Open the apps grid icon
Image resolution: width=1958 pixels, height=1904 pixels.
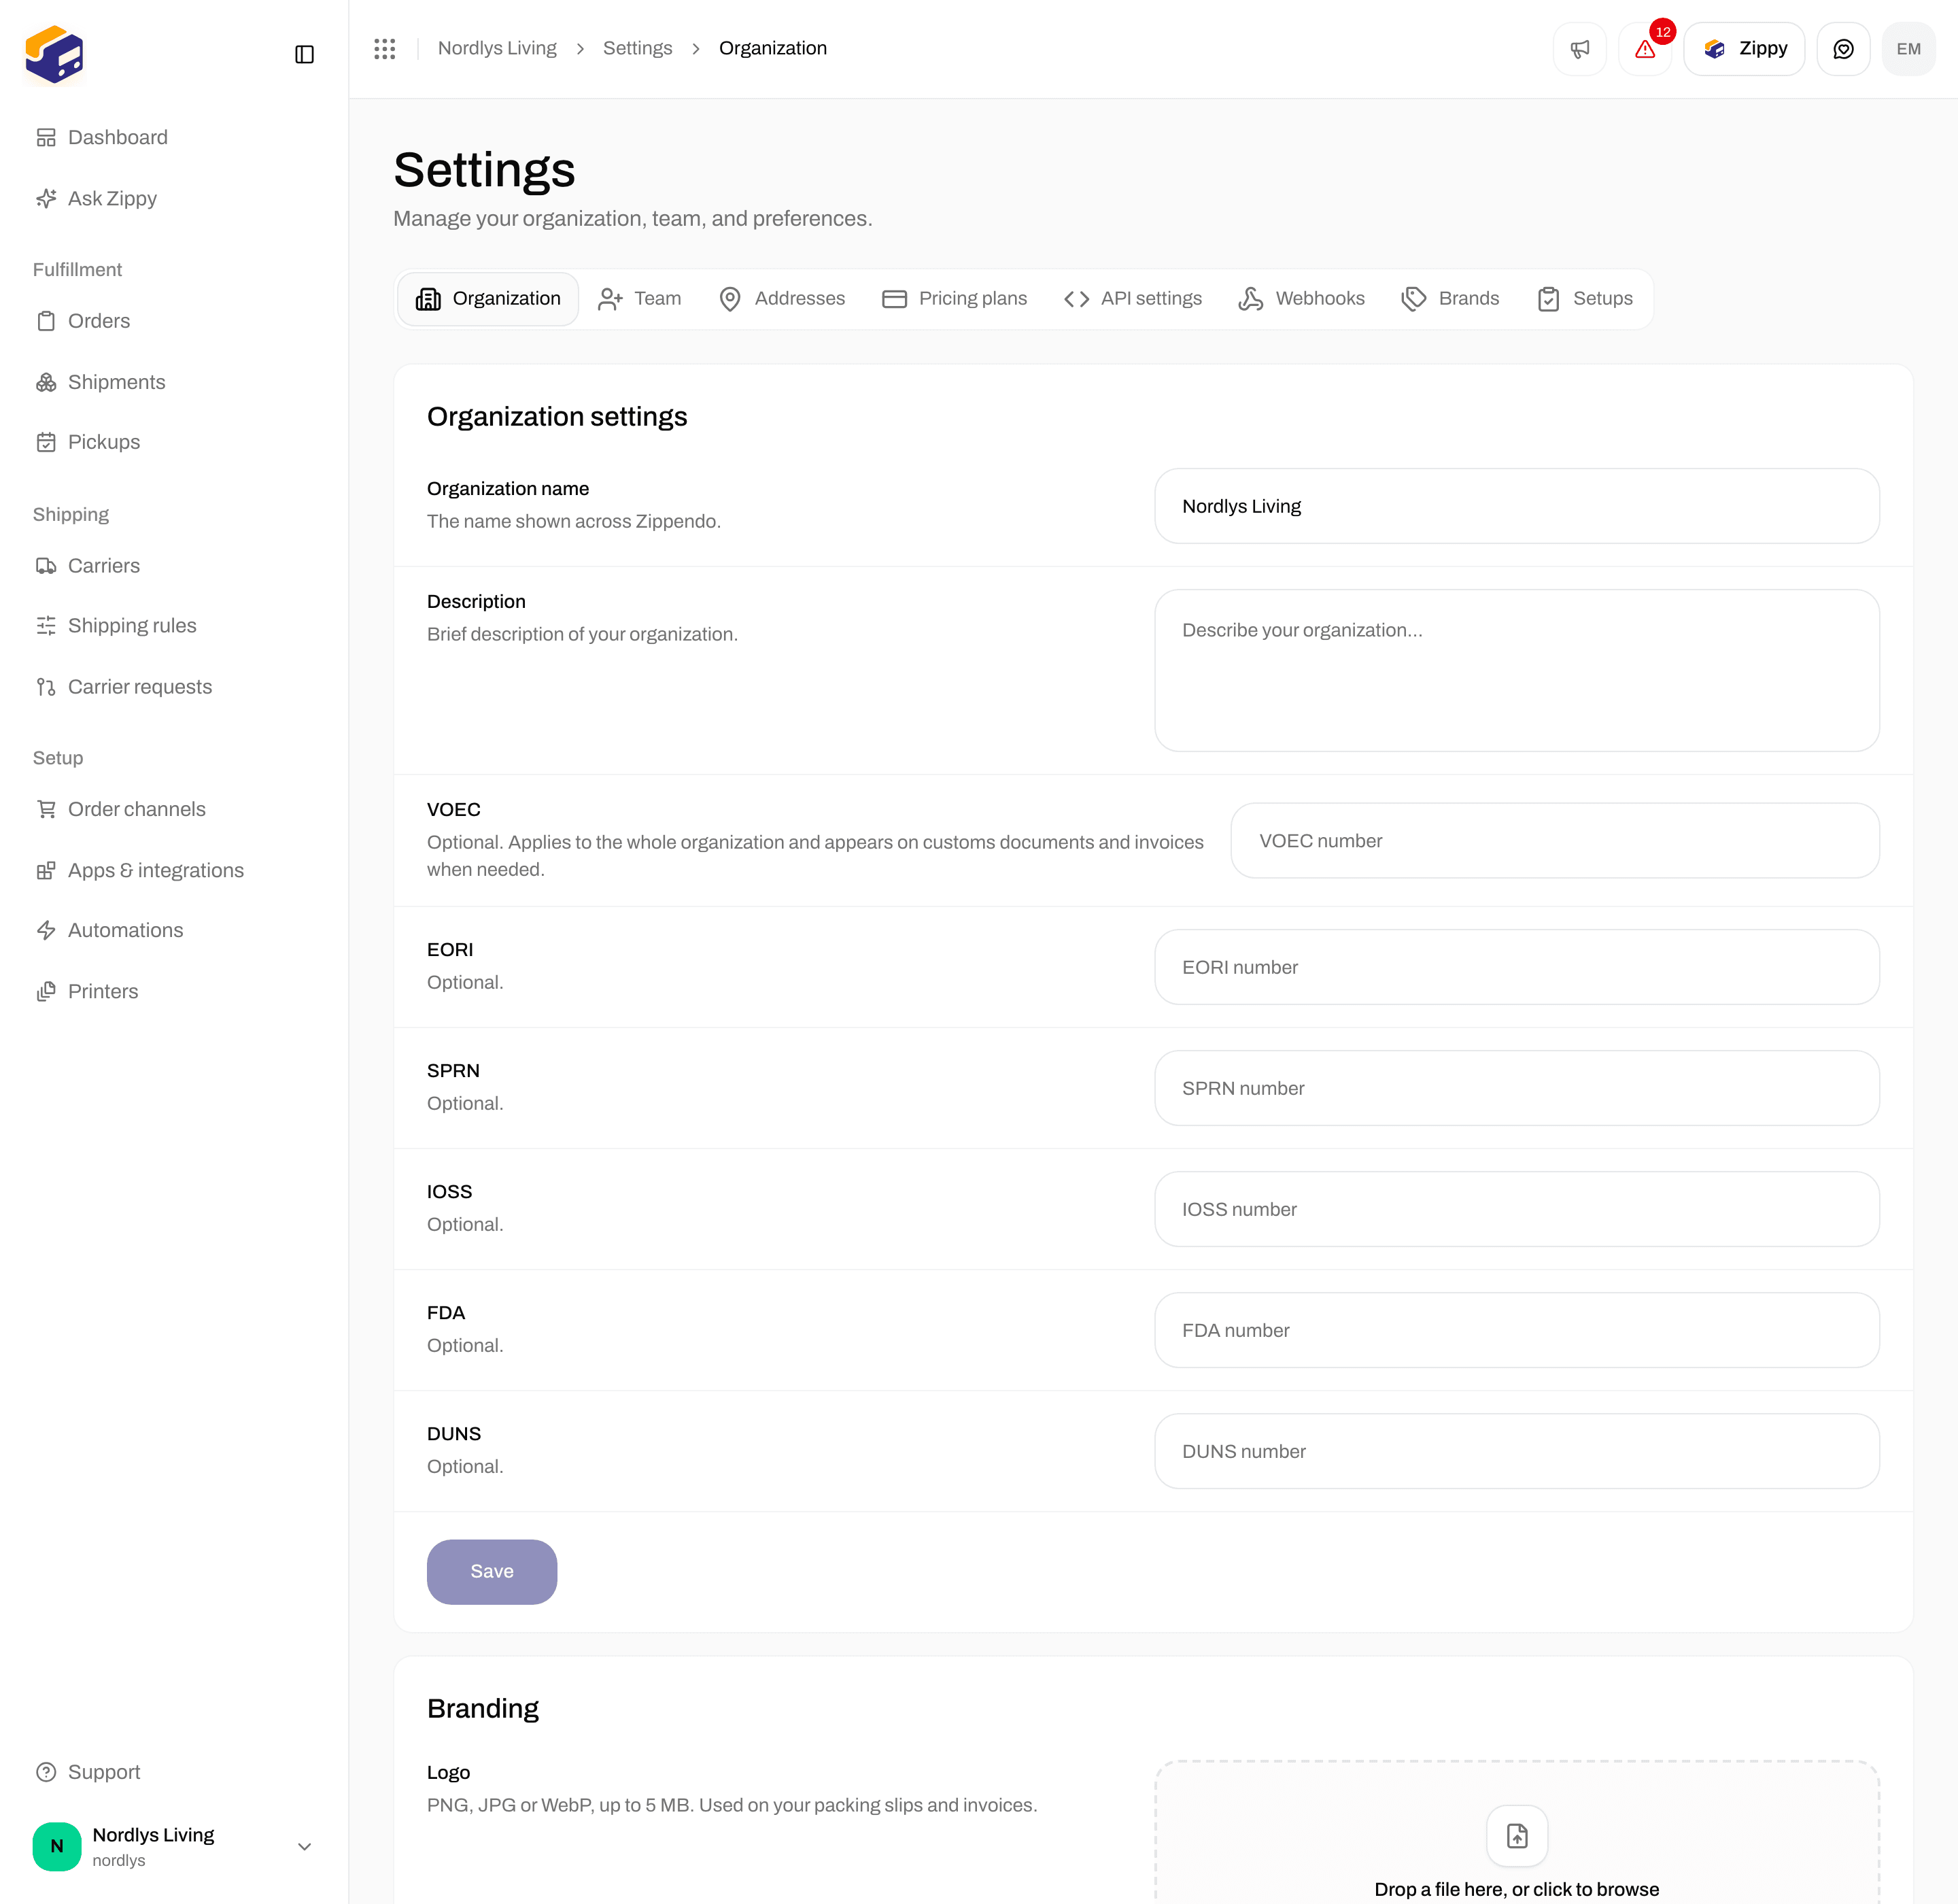[385, 49]
